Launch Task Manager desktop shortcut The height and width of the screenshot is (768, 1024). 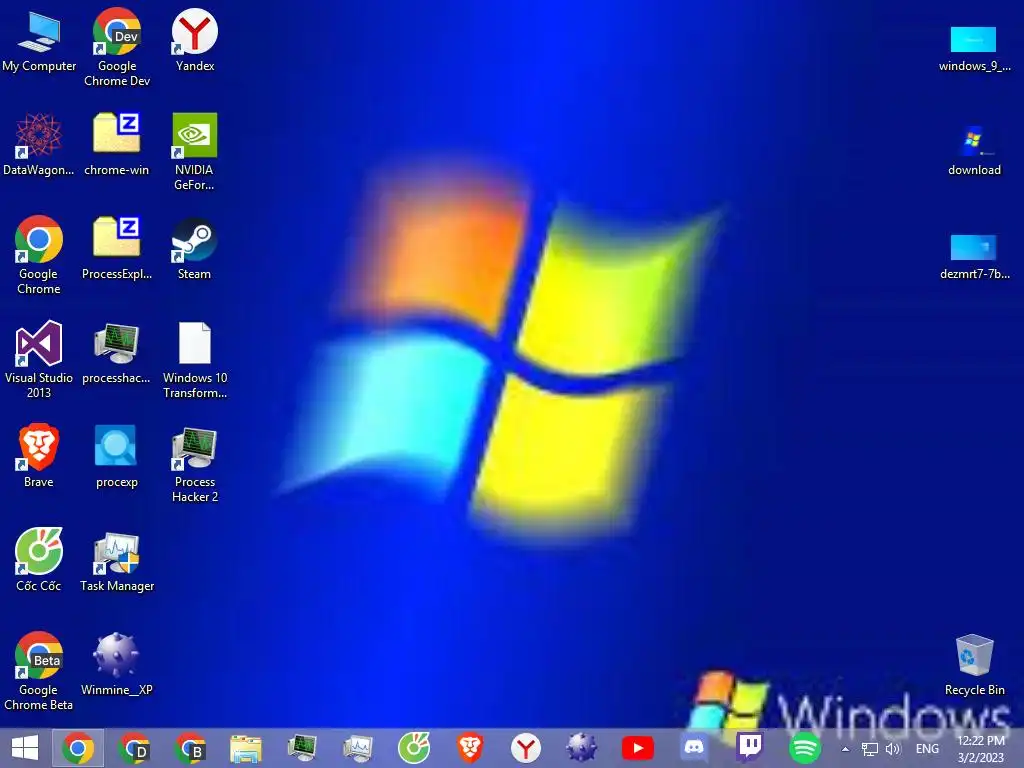click(x=117, y=562)
